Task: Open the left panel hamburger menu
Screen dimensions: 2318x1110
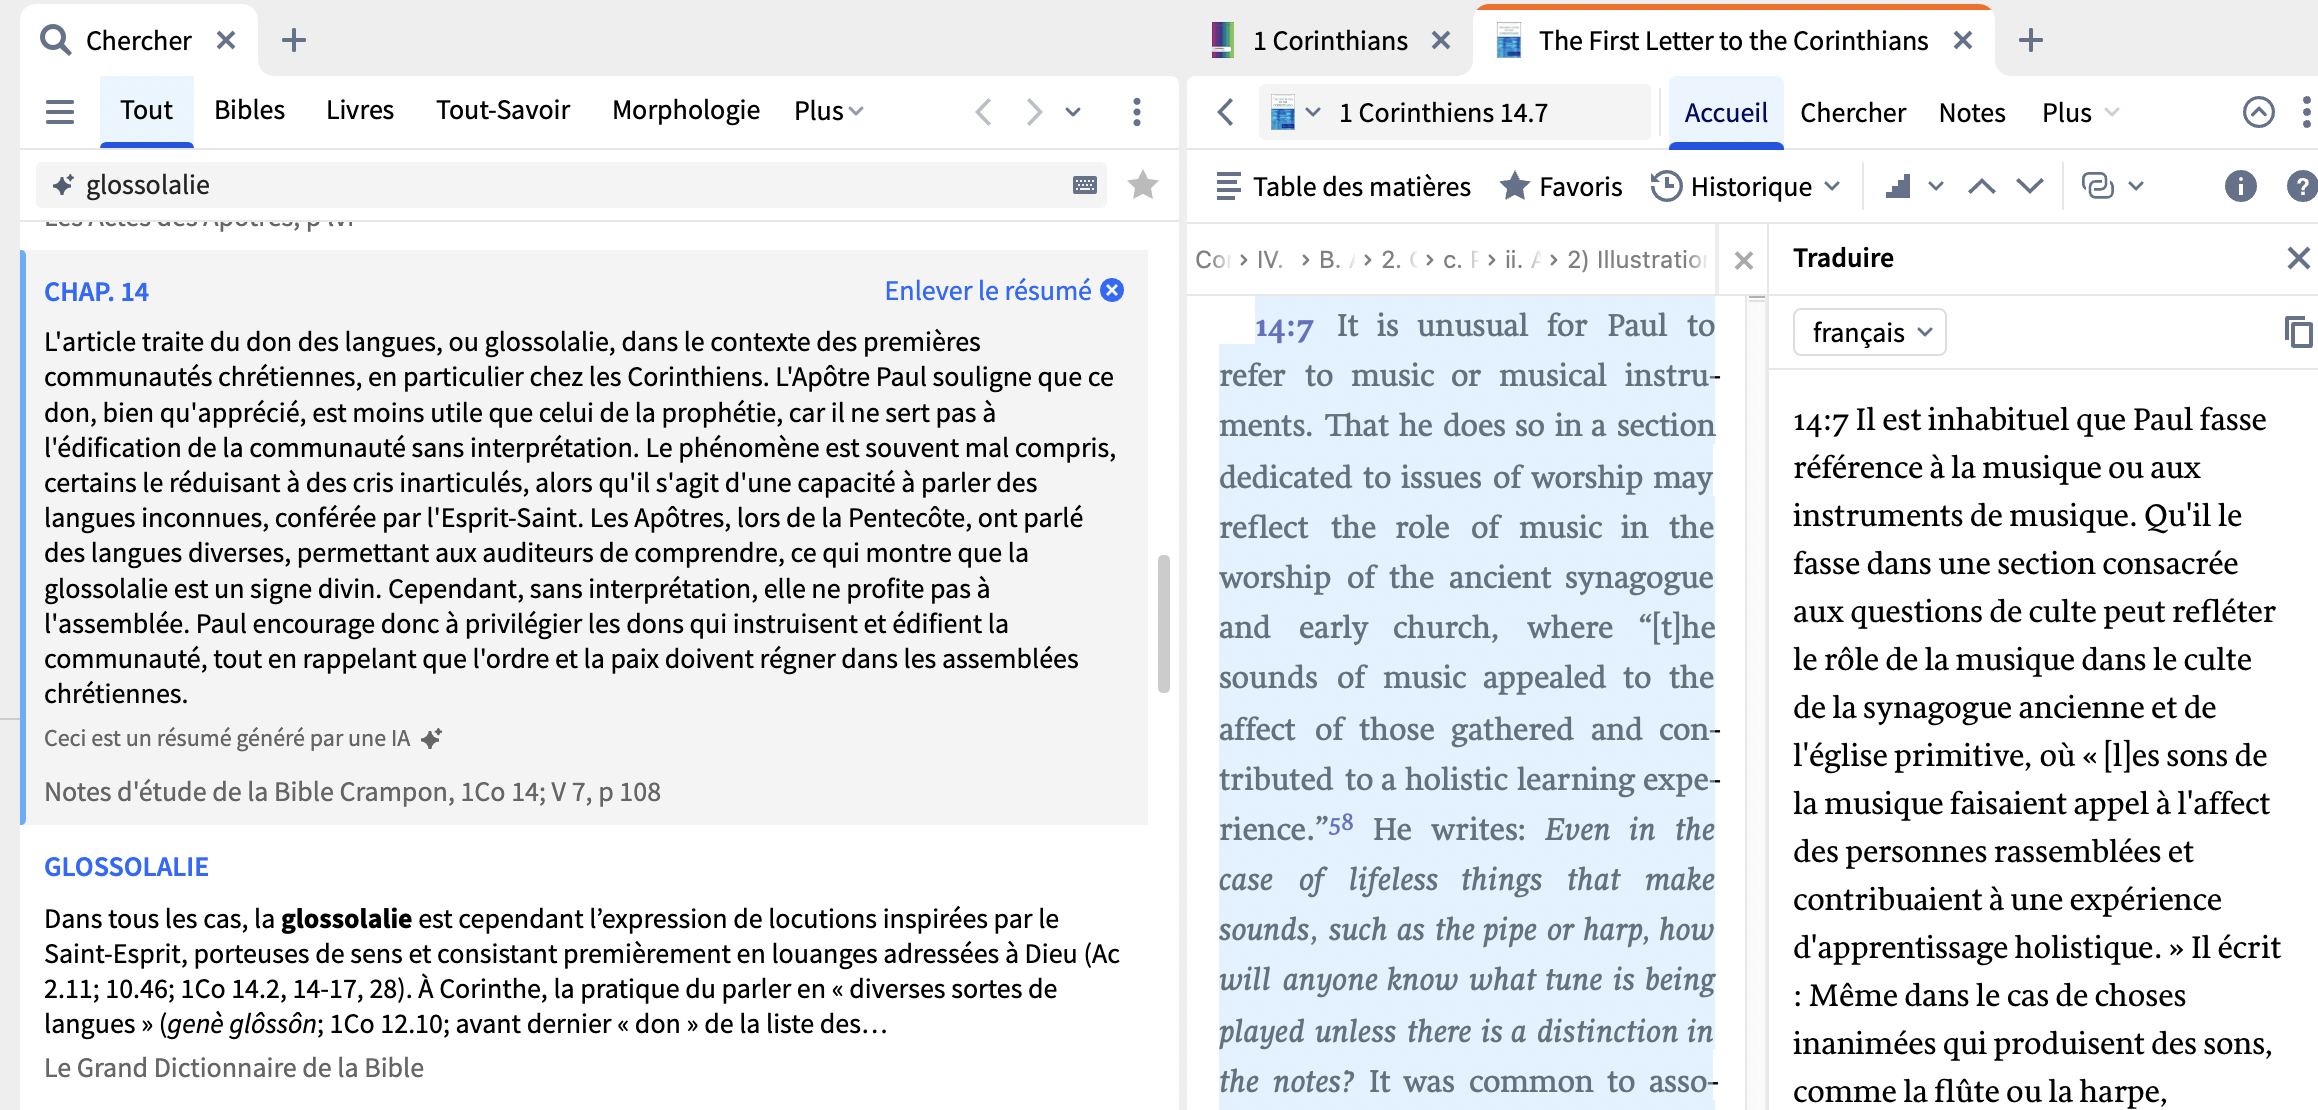Action: tap(60, 111)
